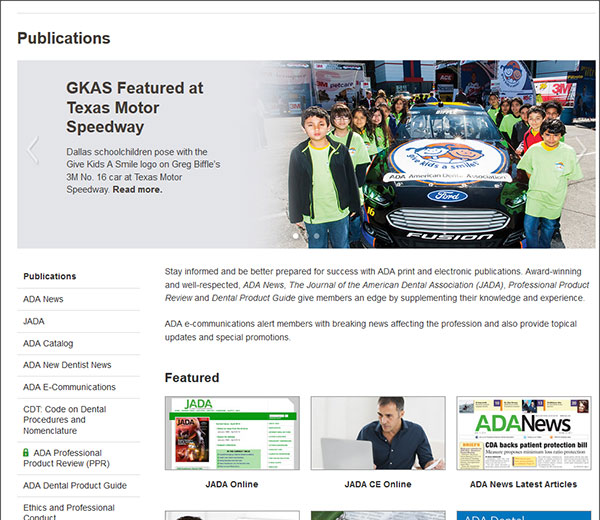Open JADA Online caption link
This screenshot has height=520, width=600.
point(232,484)
